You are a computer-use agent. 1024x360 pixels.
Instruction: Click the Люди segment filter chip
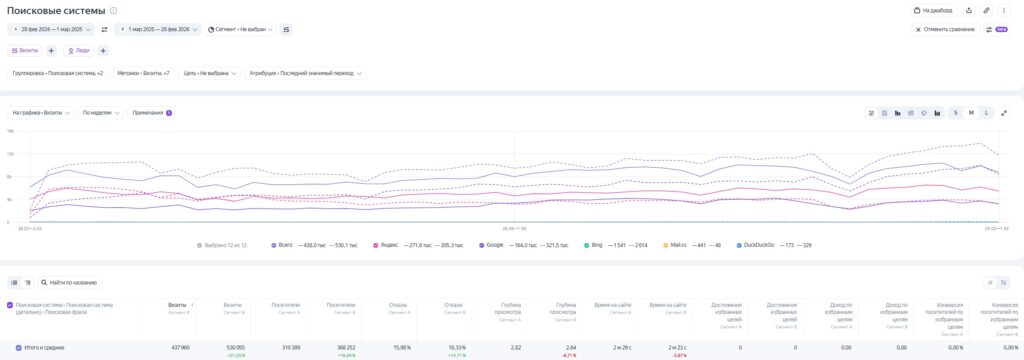pyautogui.click(x=78, y=50)
